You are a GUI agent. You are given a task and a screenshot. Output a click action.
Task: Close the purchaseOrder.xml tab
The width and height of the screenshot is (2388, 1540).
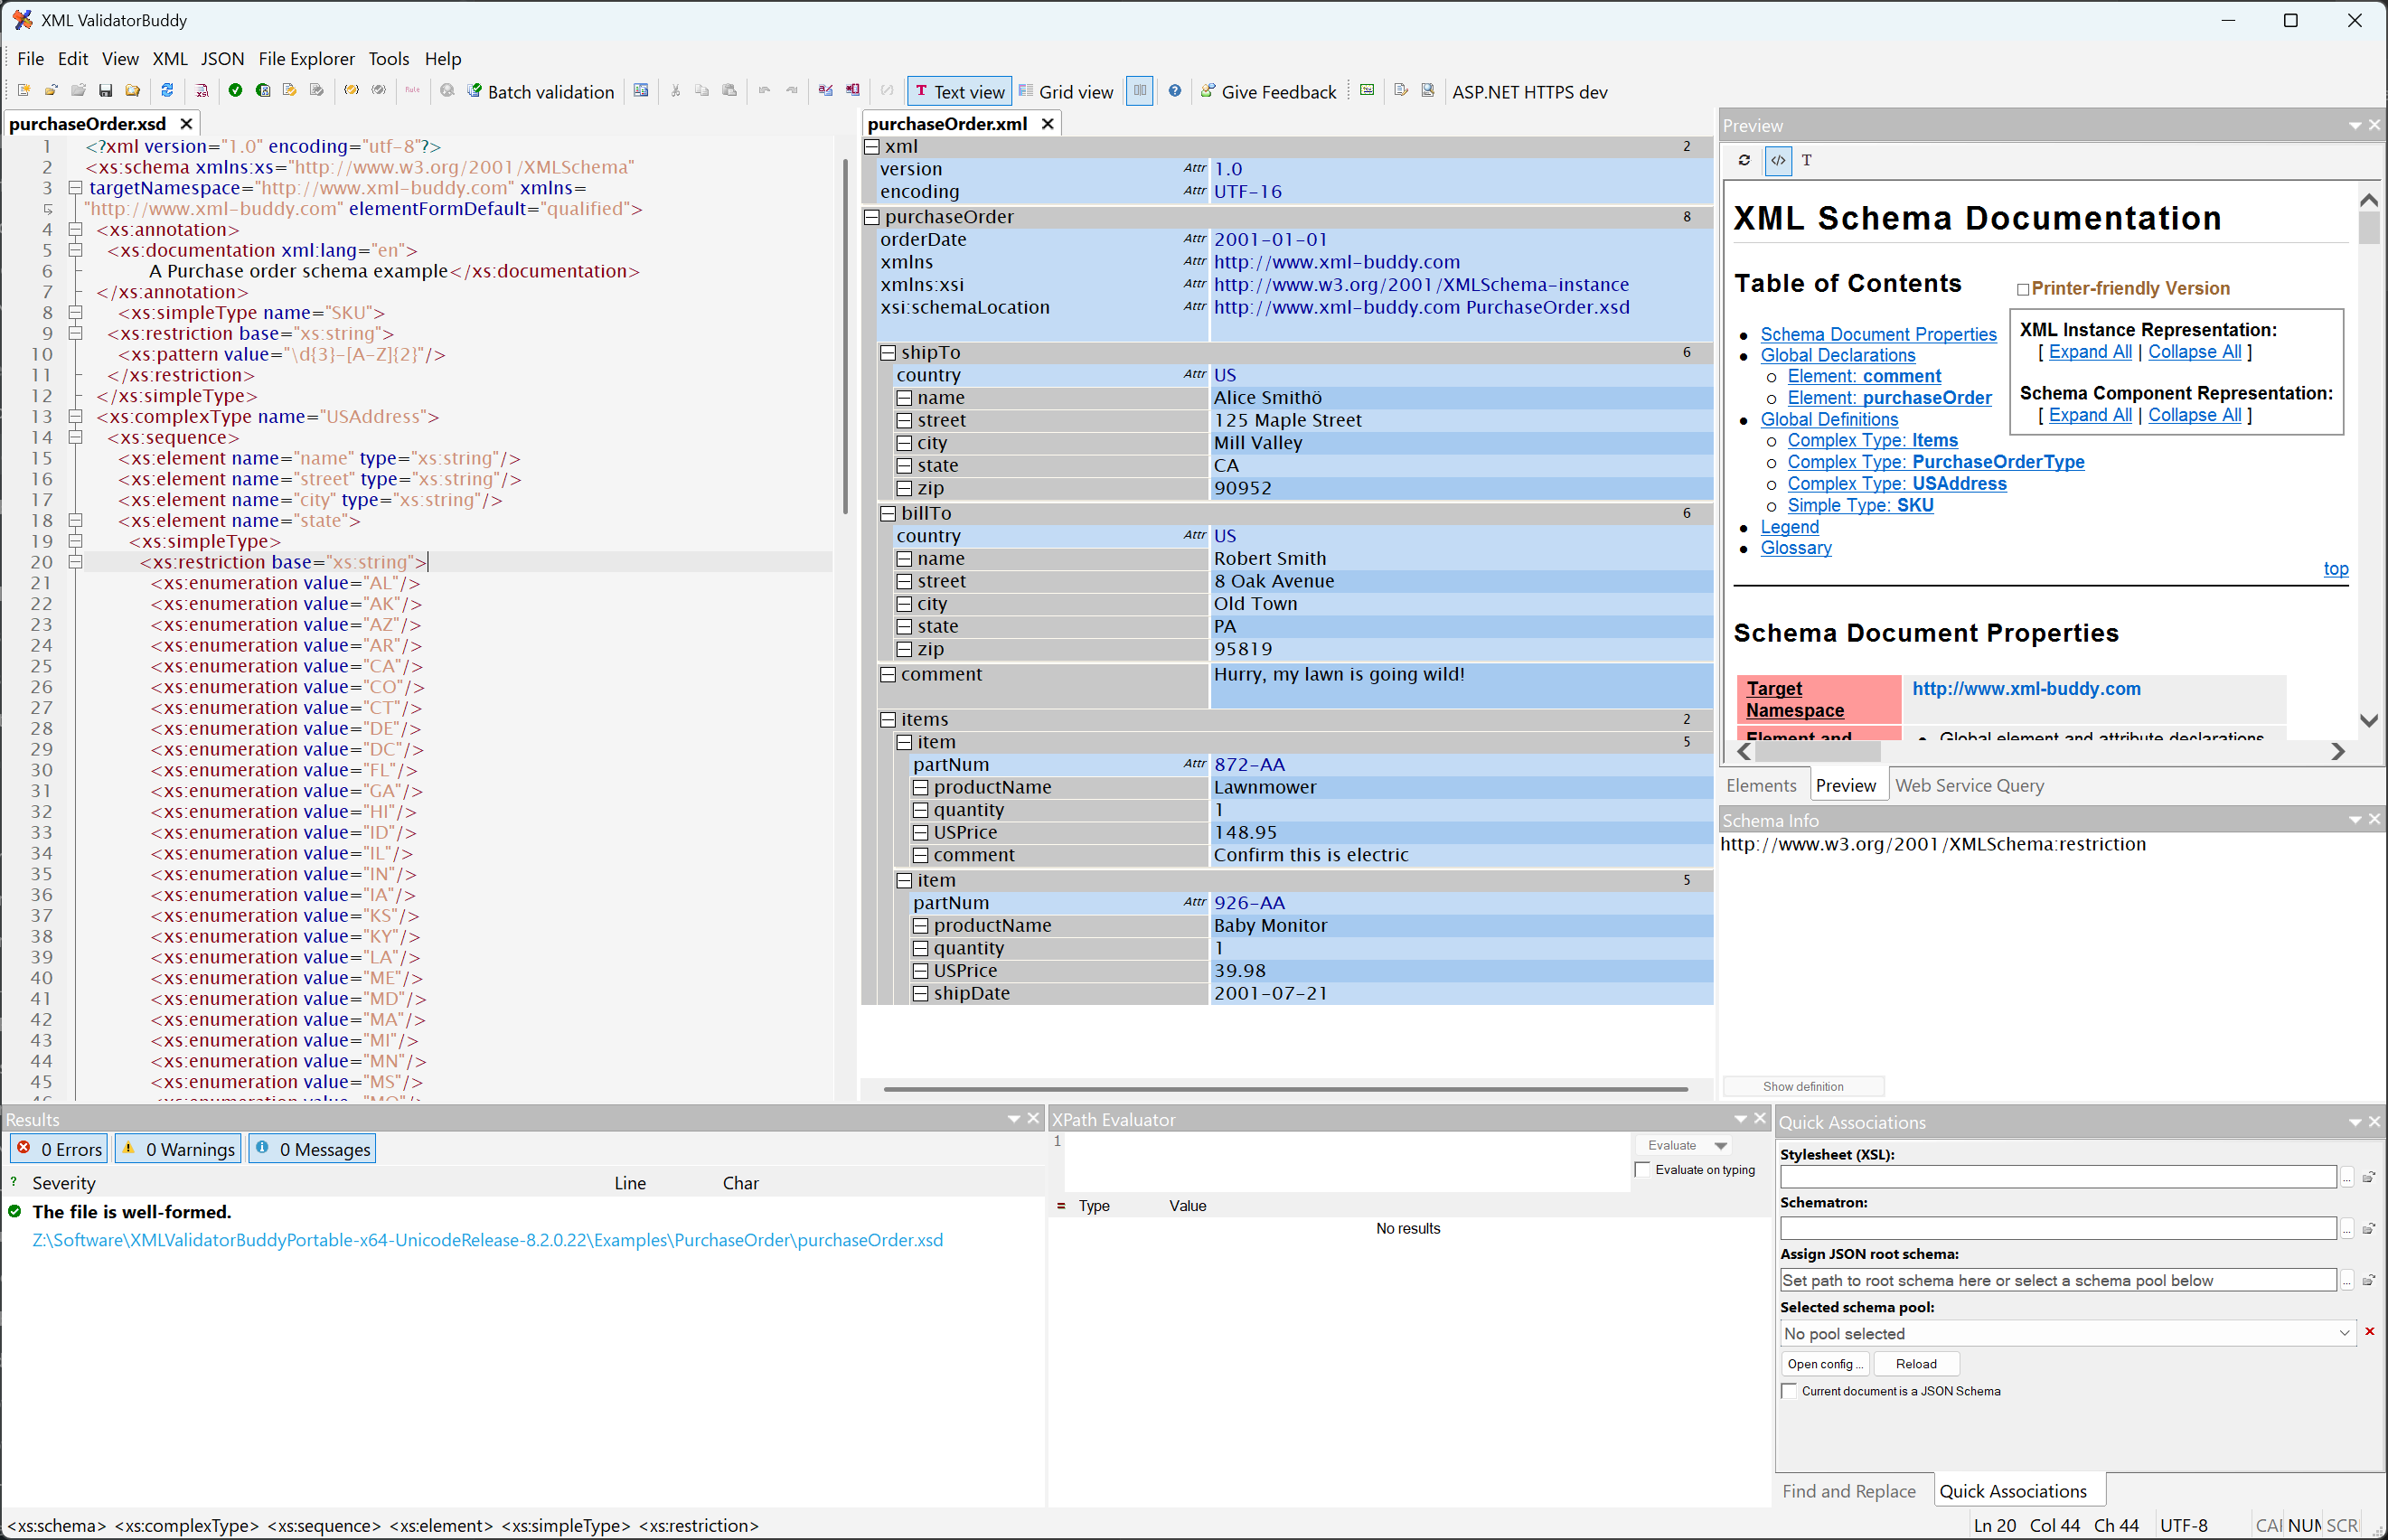[x=1047, y=124]
